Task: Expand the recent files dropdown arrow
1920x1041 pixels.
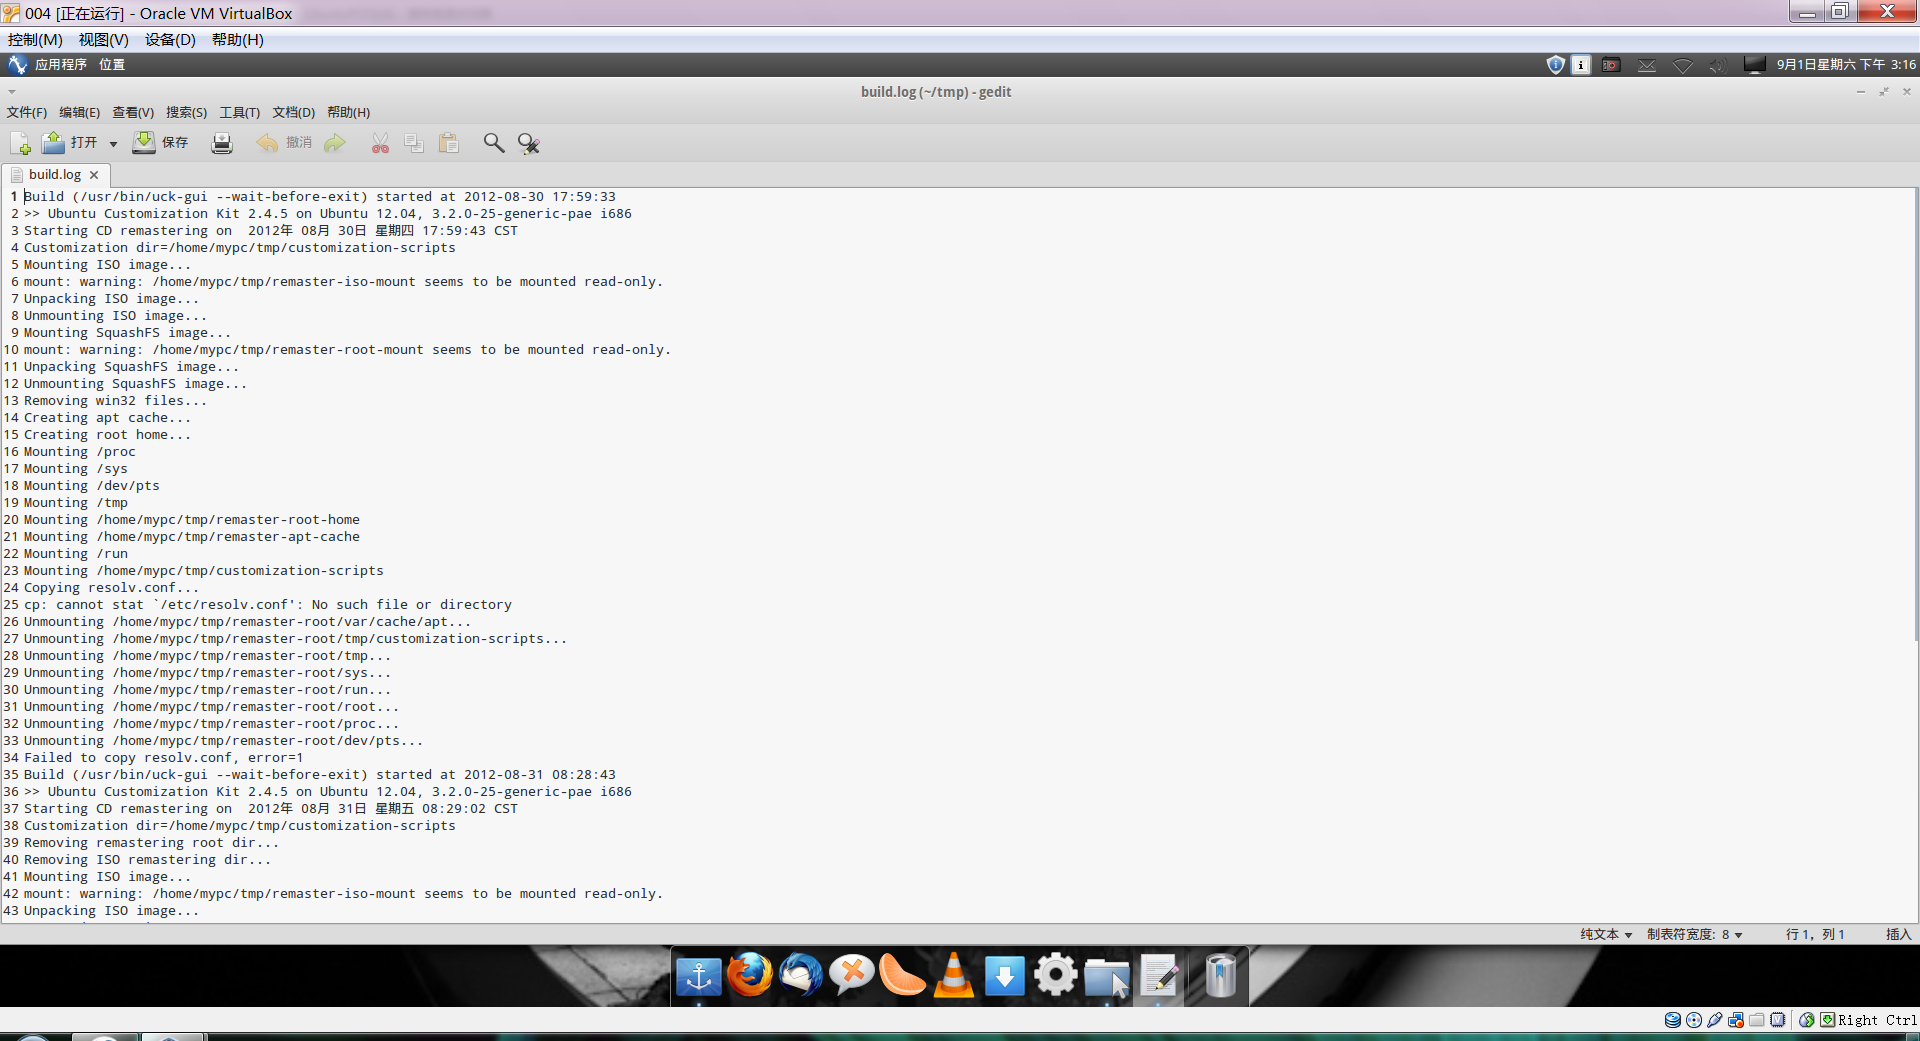Action: pos(113,144)
